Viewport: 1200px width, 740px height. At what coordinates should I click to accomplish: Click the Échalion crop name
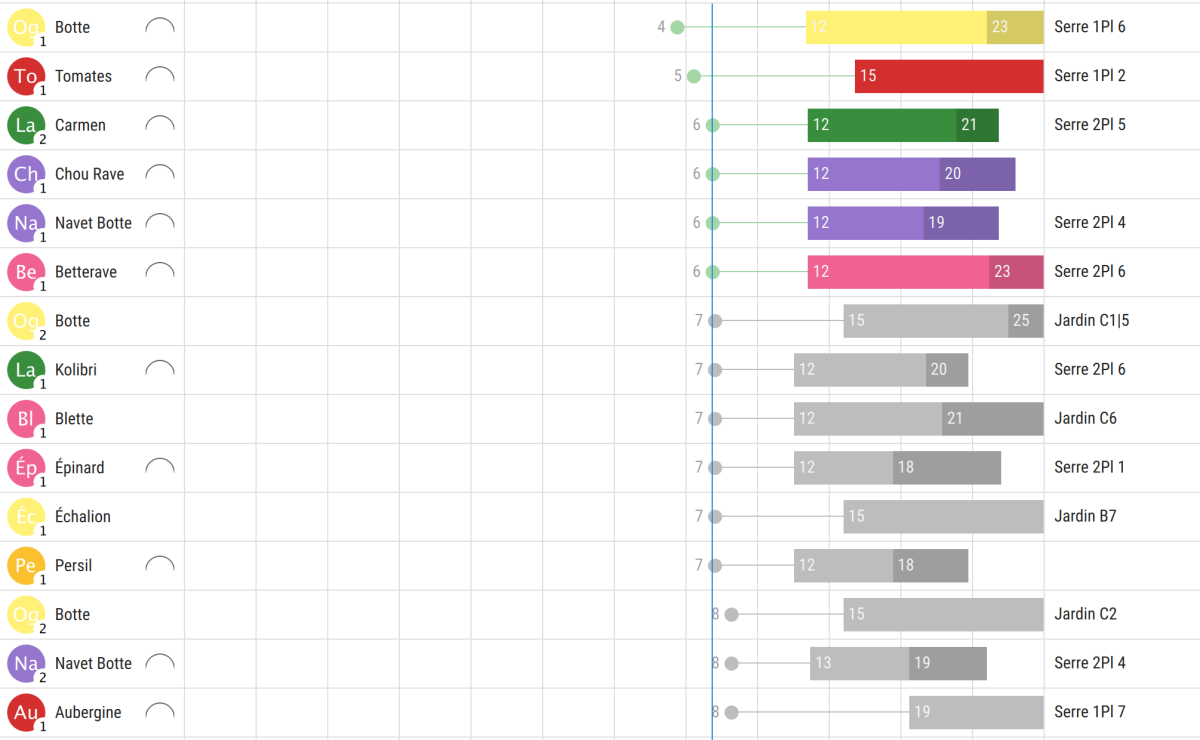83,517
